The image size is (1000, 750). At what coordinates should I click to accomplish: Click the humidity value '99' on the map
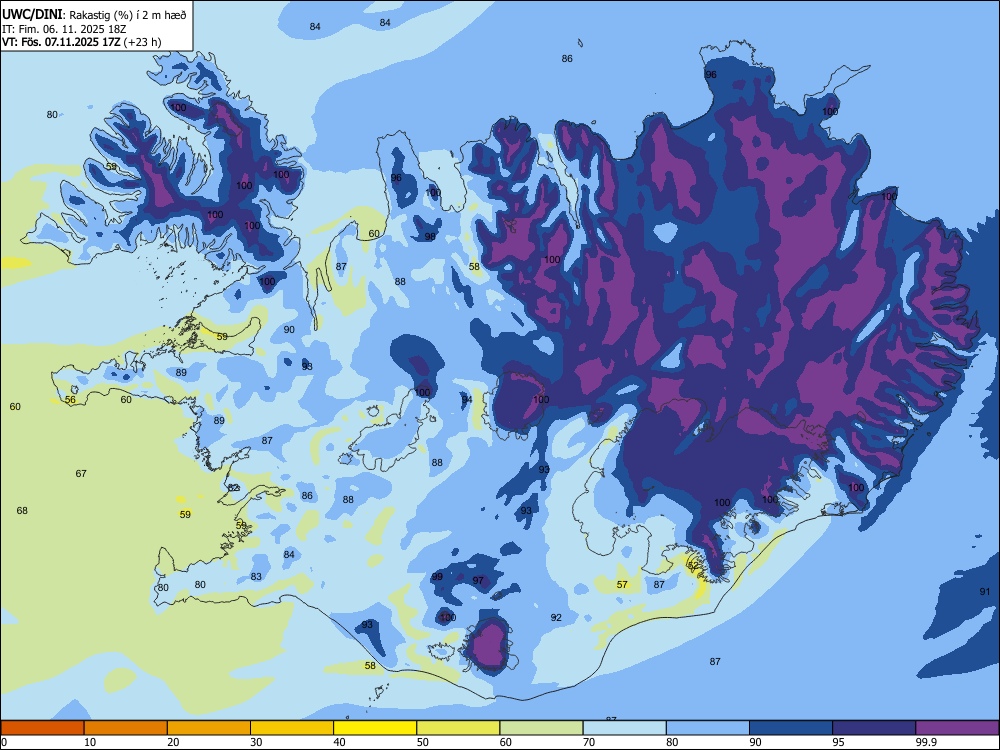(437, 577)
